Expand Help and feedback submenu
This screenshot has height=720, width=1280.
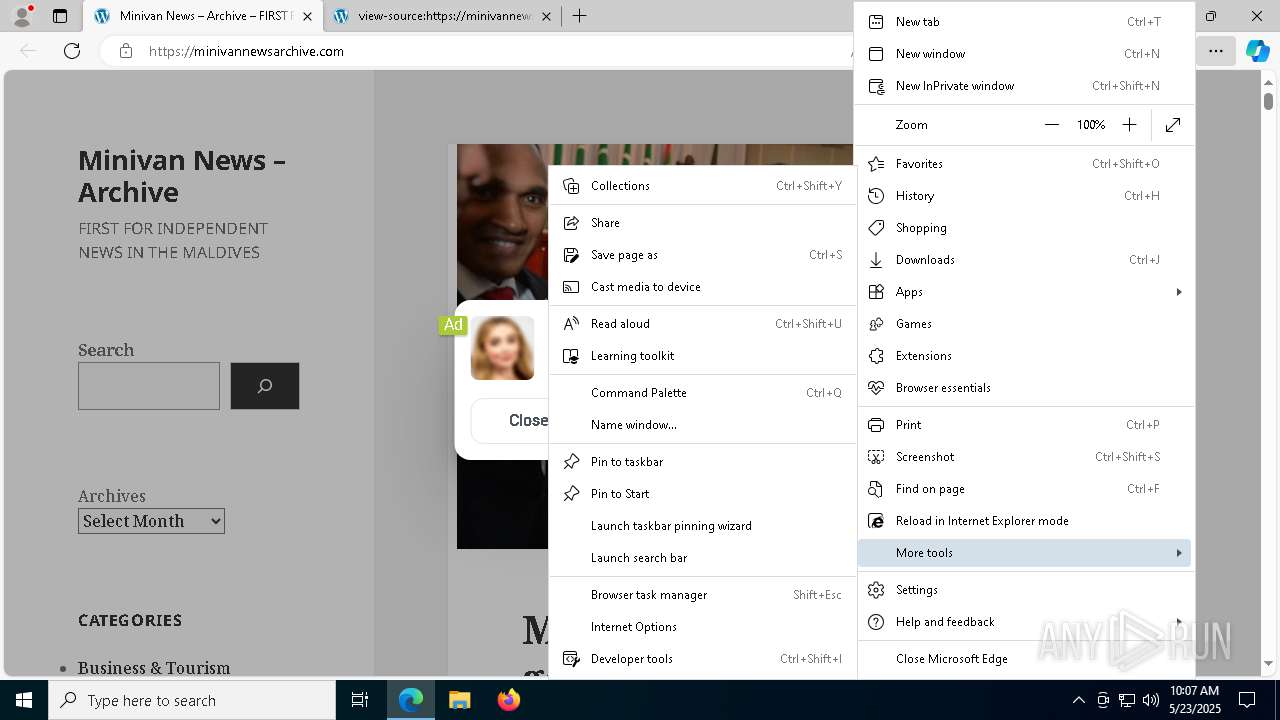tap(1024, 621)
